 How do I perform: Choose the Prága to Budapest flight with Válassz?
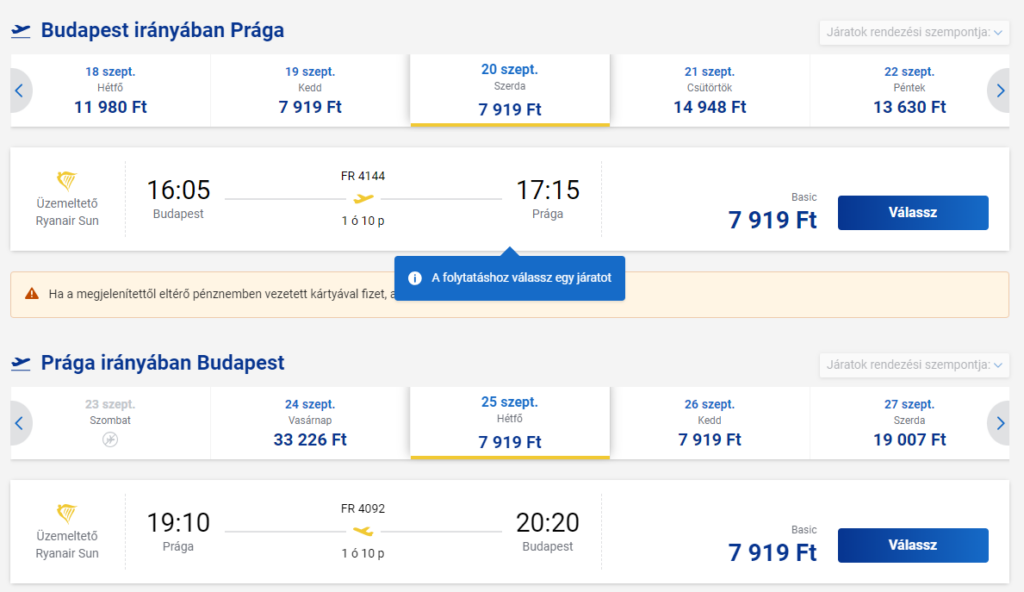913,545
